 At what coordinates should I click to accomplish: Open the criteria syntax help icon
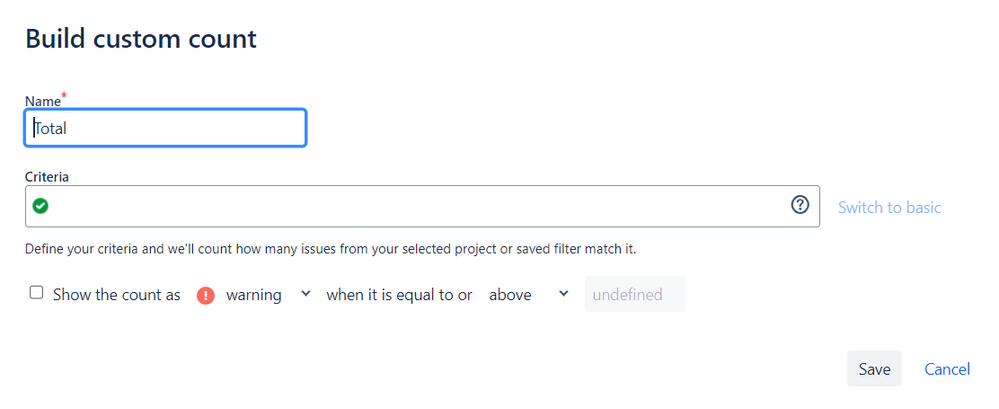[800, 205]
